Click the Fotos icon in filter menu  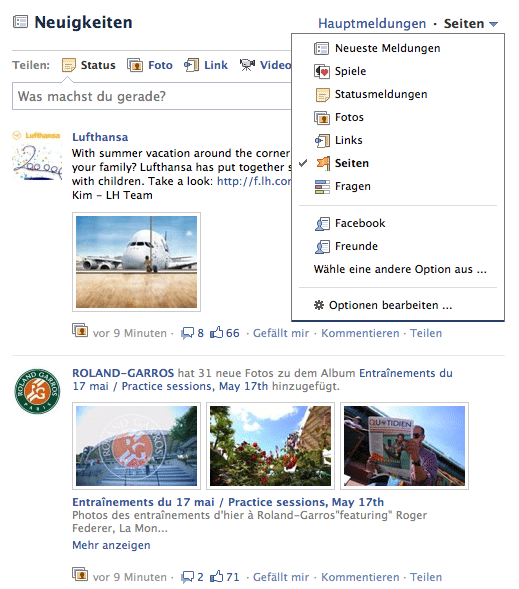click(x=322, y=118)
